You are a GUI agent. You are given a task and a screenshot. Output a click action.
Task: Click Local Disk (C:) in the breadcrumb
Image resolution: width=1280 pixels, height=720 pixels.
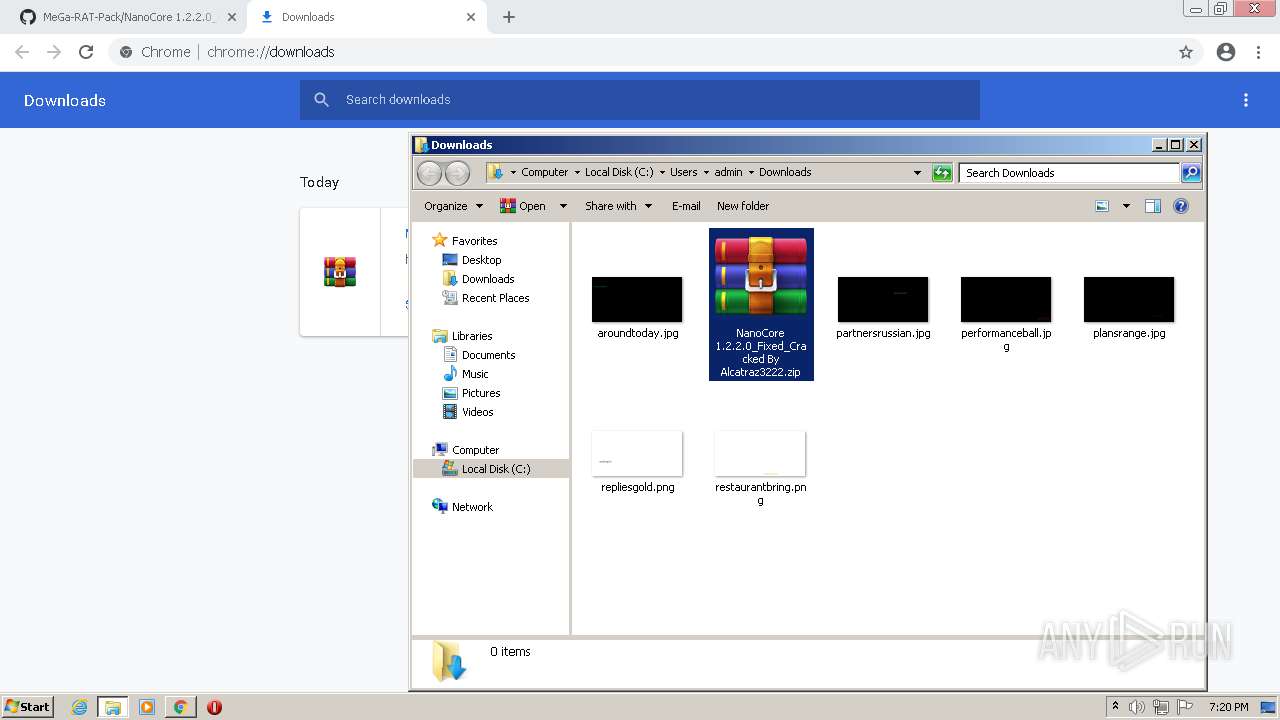tap(619, 172)
